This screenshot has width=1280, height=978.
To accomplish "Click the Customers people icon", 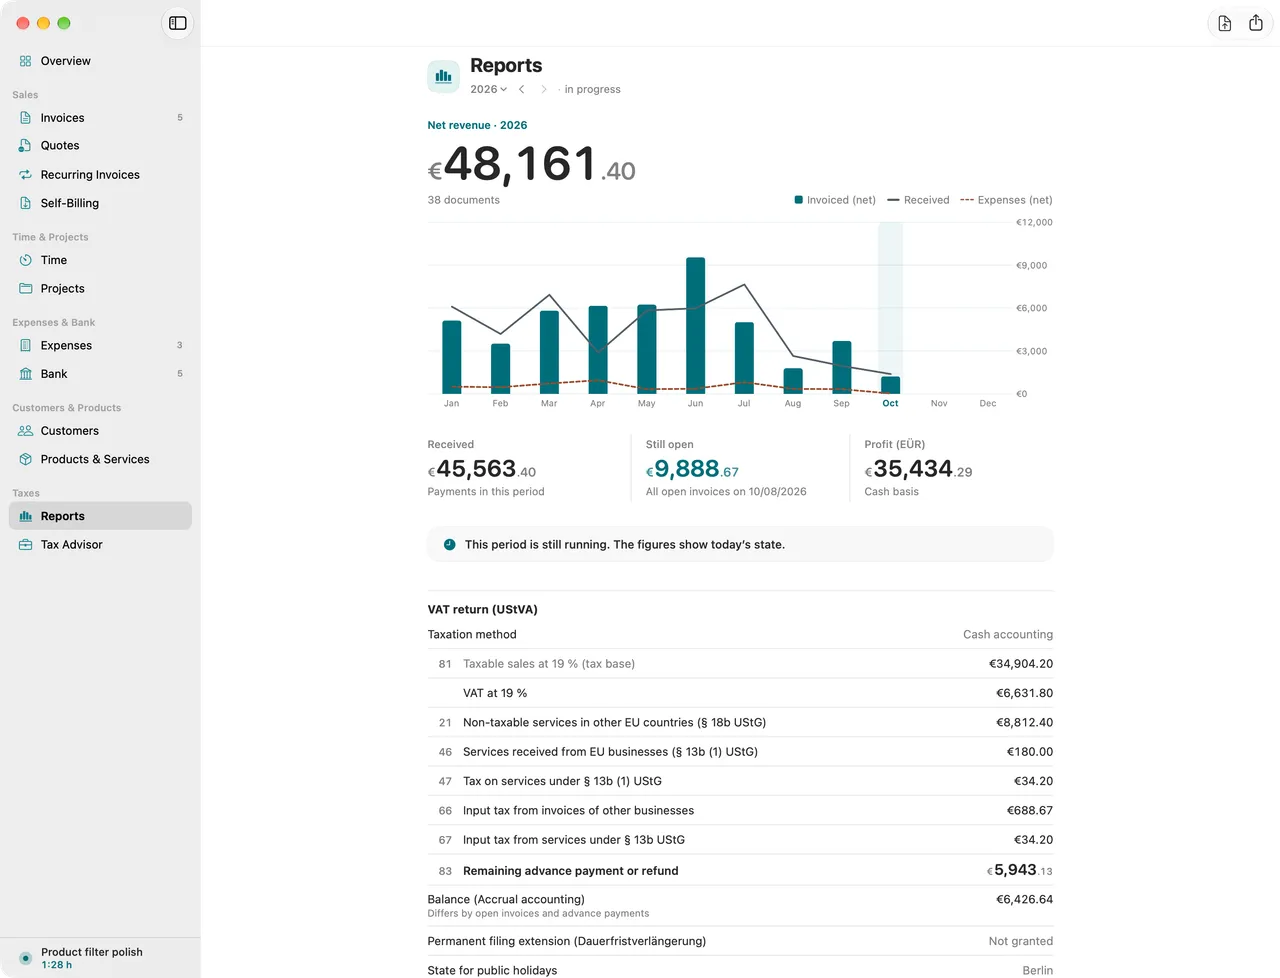I will click(26, 431).
